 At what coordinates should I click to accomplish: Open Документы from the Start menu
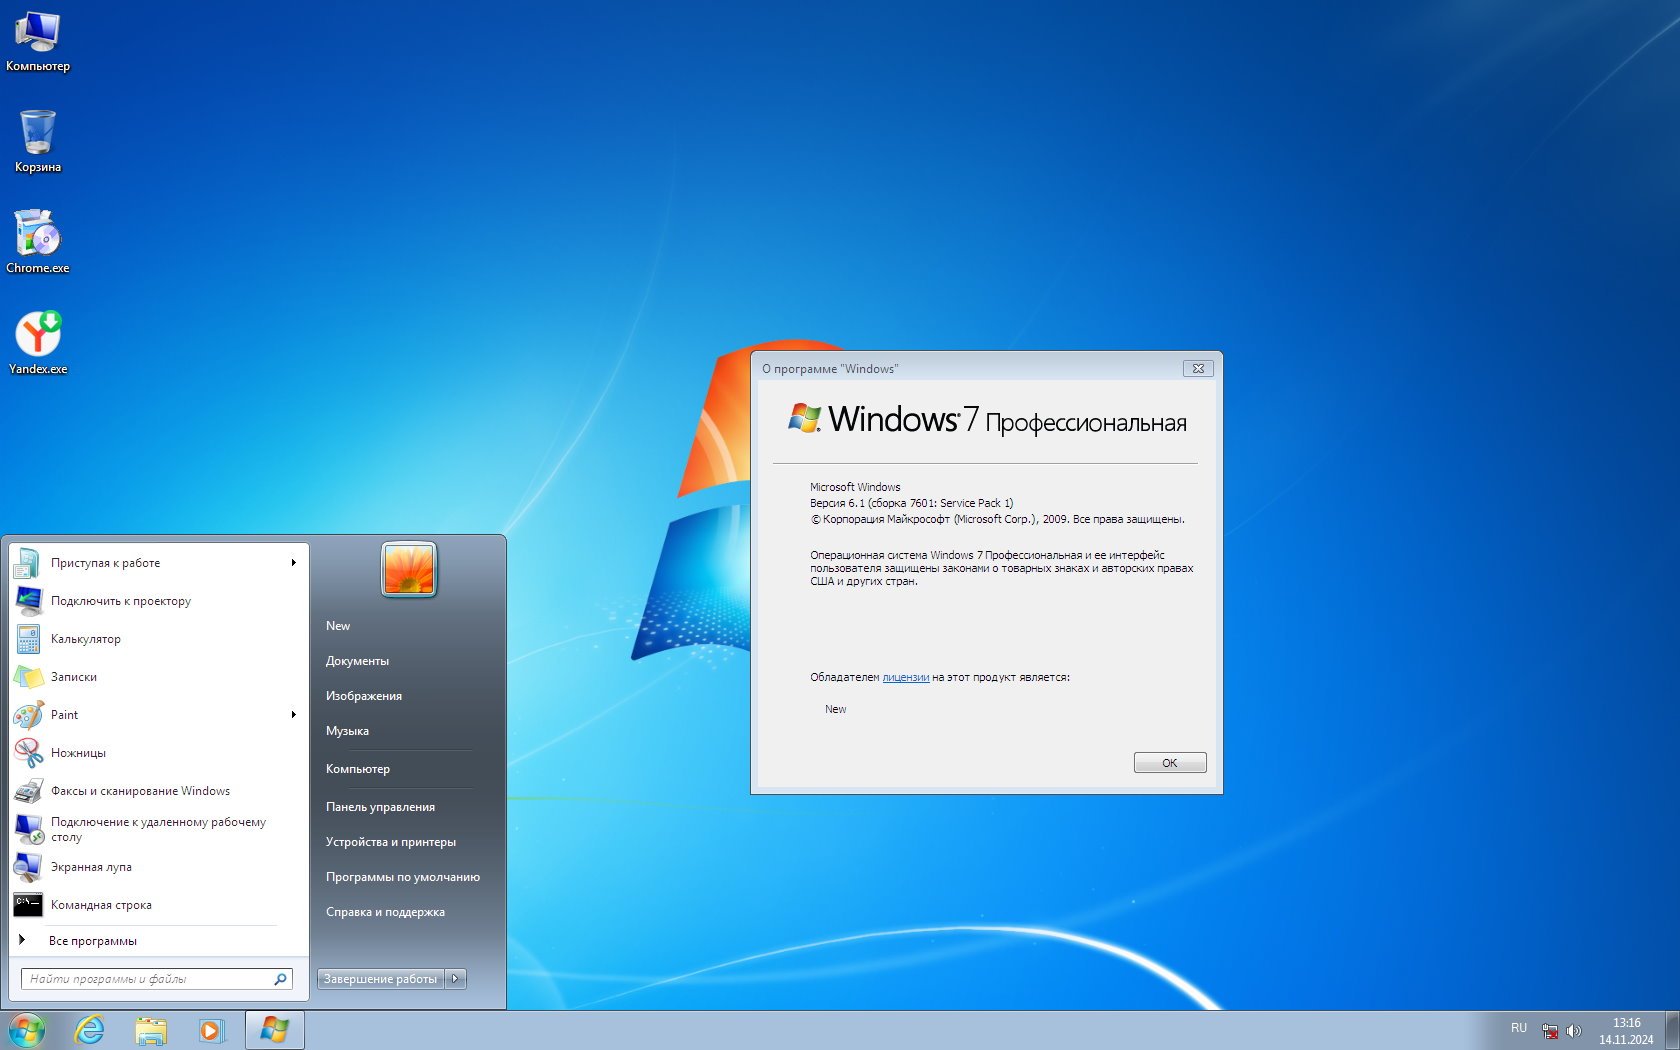tap(357, 661)
